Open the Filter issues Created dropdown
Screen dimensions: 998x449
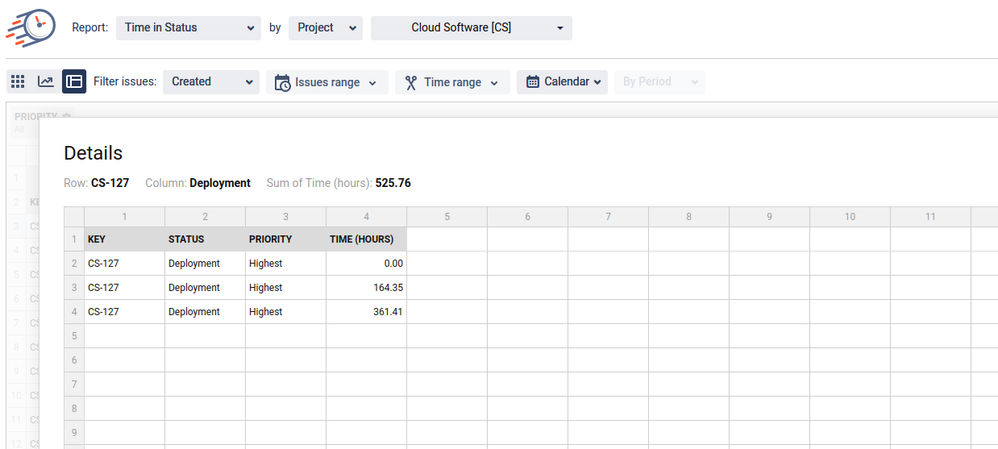(x=210, y=82)
